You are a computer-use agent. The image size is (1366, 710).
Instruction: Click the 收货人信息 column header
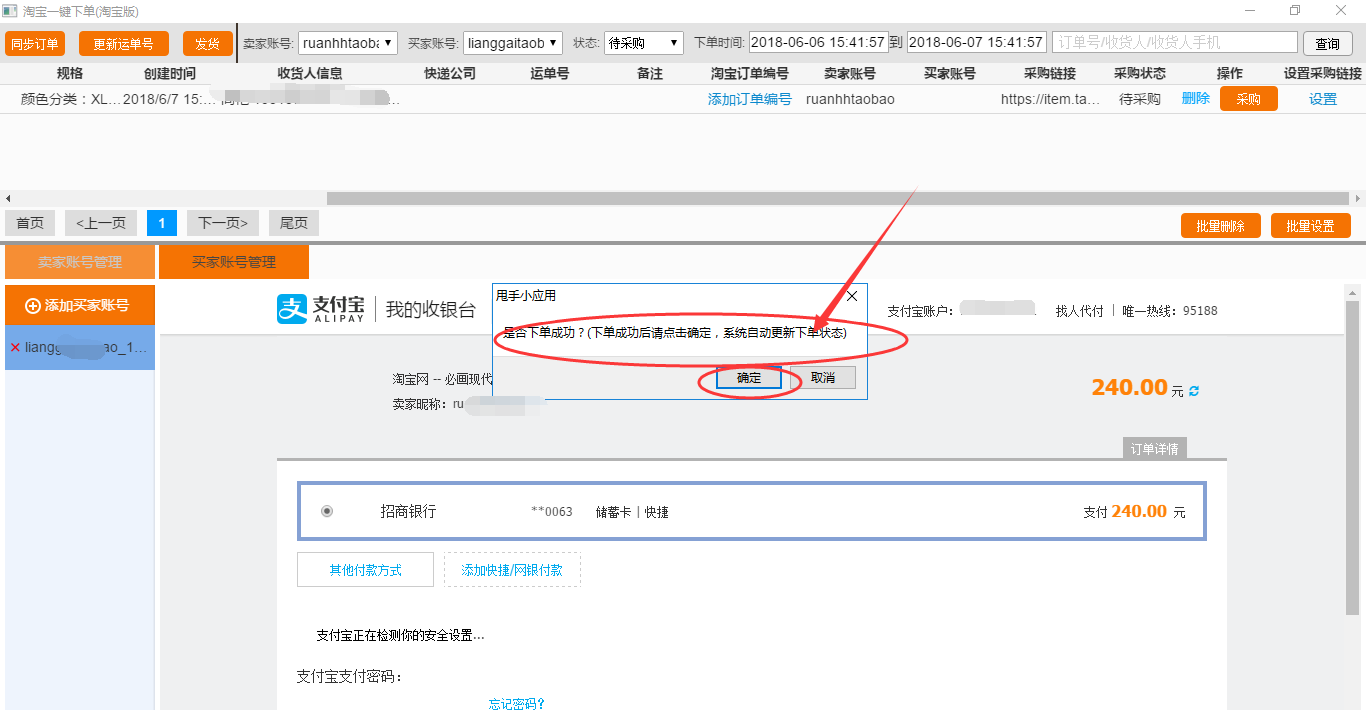click(x=310, y=74)
